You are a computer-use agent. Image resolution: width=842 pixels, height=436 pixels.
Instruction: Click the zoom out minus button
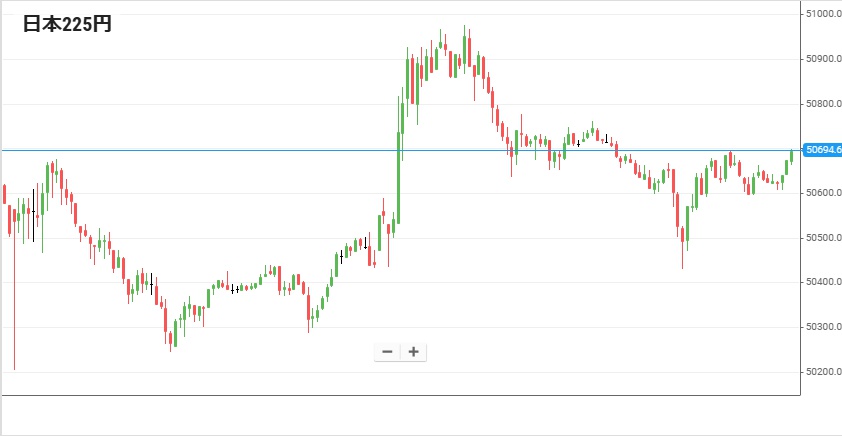[387, 351]
